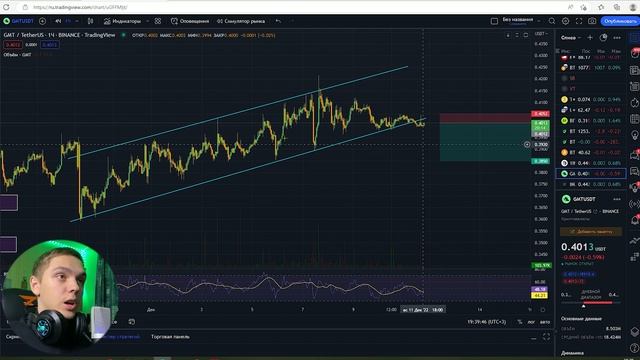Select chart layout square icon

(x=494, y=21)
